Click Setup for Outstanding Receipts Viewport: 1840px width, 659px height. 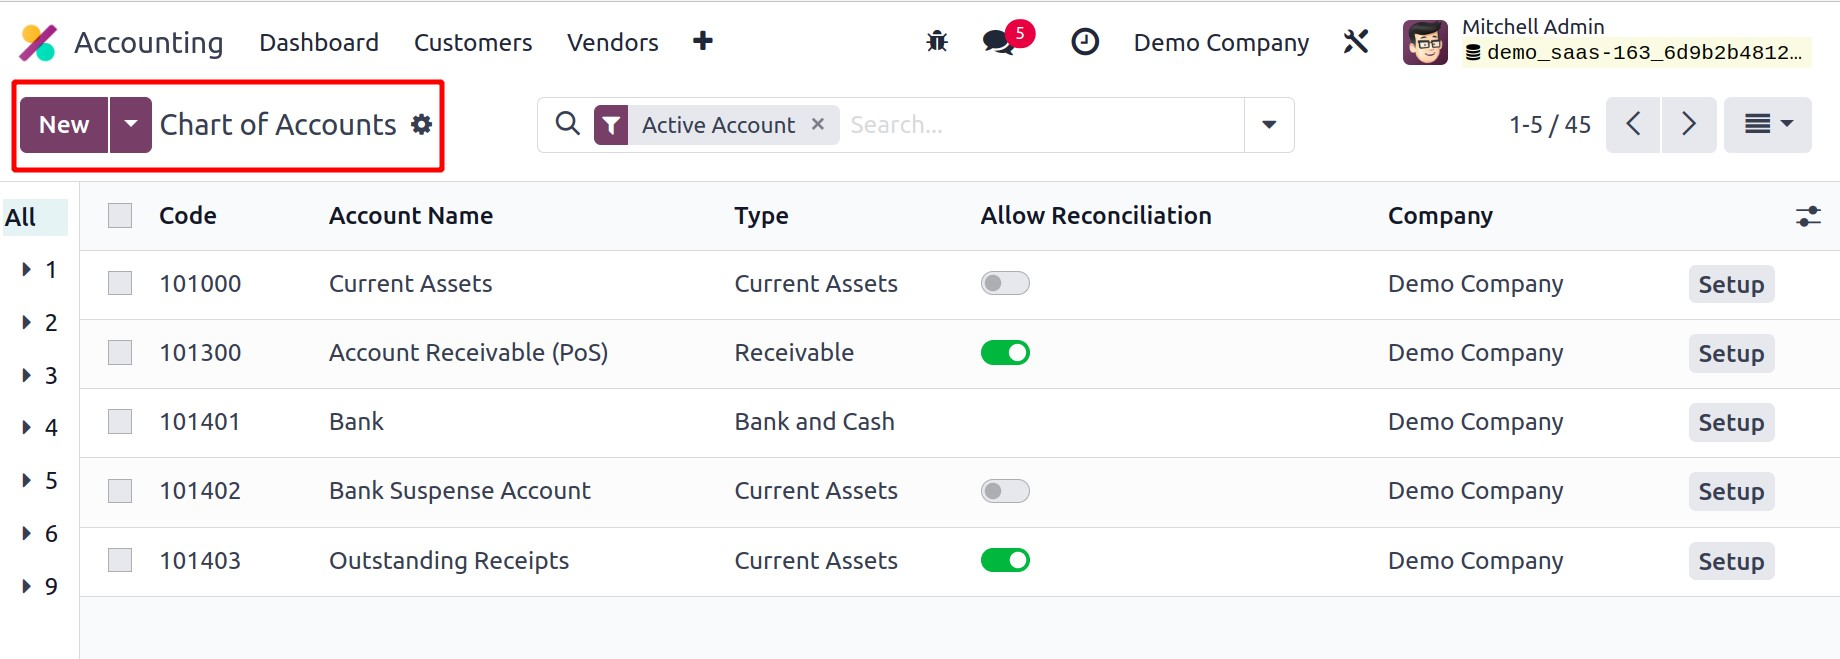point(1731,561)
